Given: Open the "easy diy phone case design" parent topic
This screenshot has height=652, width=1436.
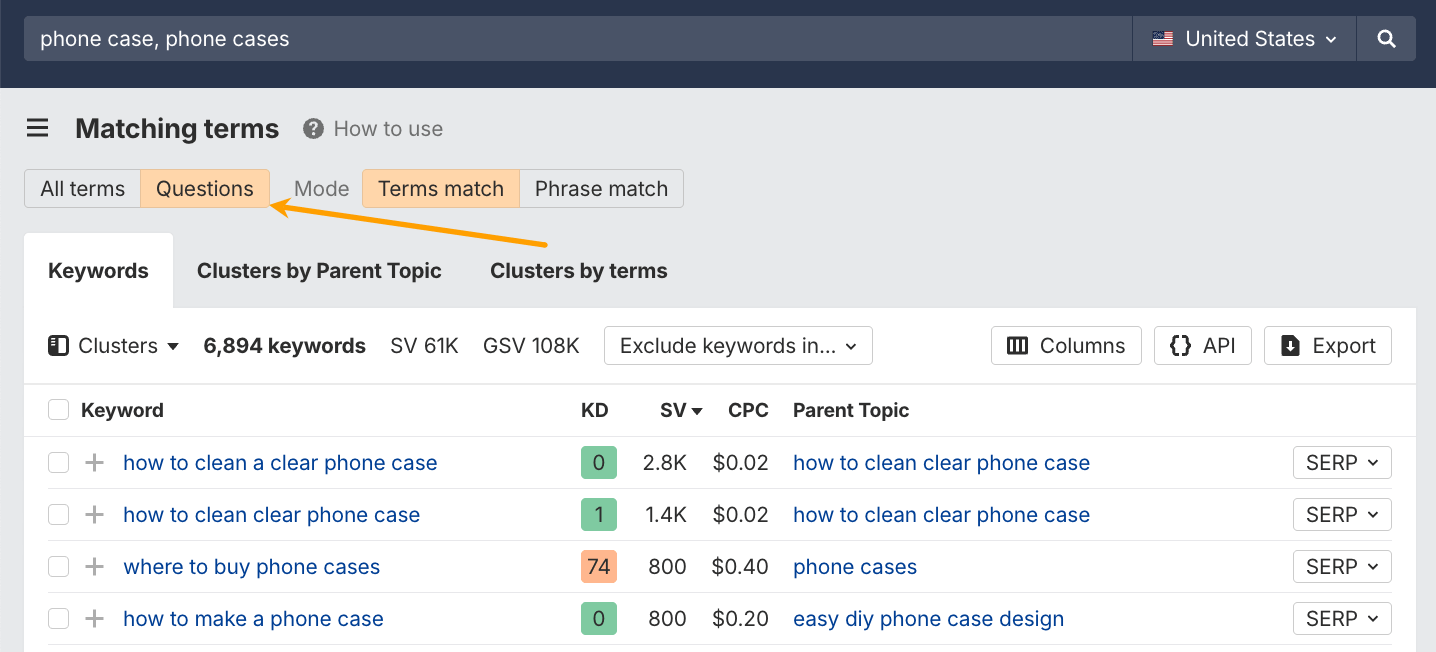Looking at the screenshot, I should point(928,618).
